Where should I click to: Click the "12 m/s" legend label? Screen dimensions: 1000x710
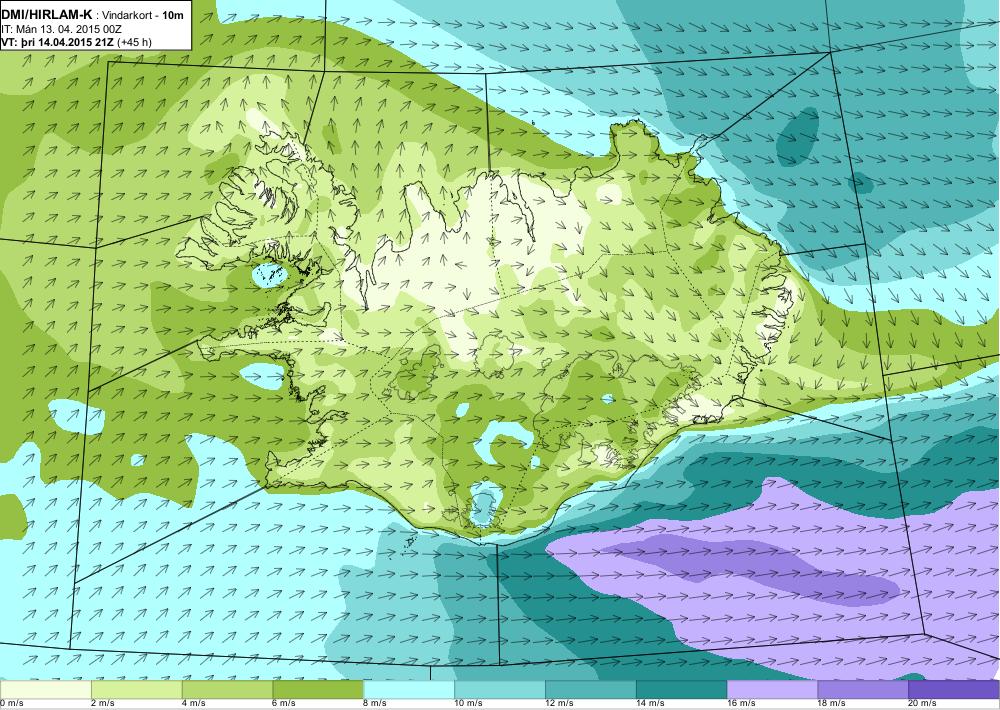tap(560, 704)
